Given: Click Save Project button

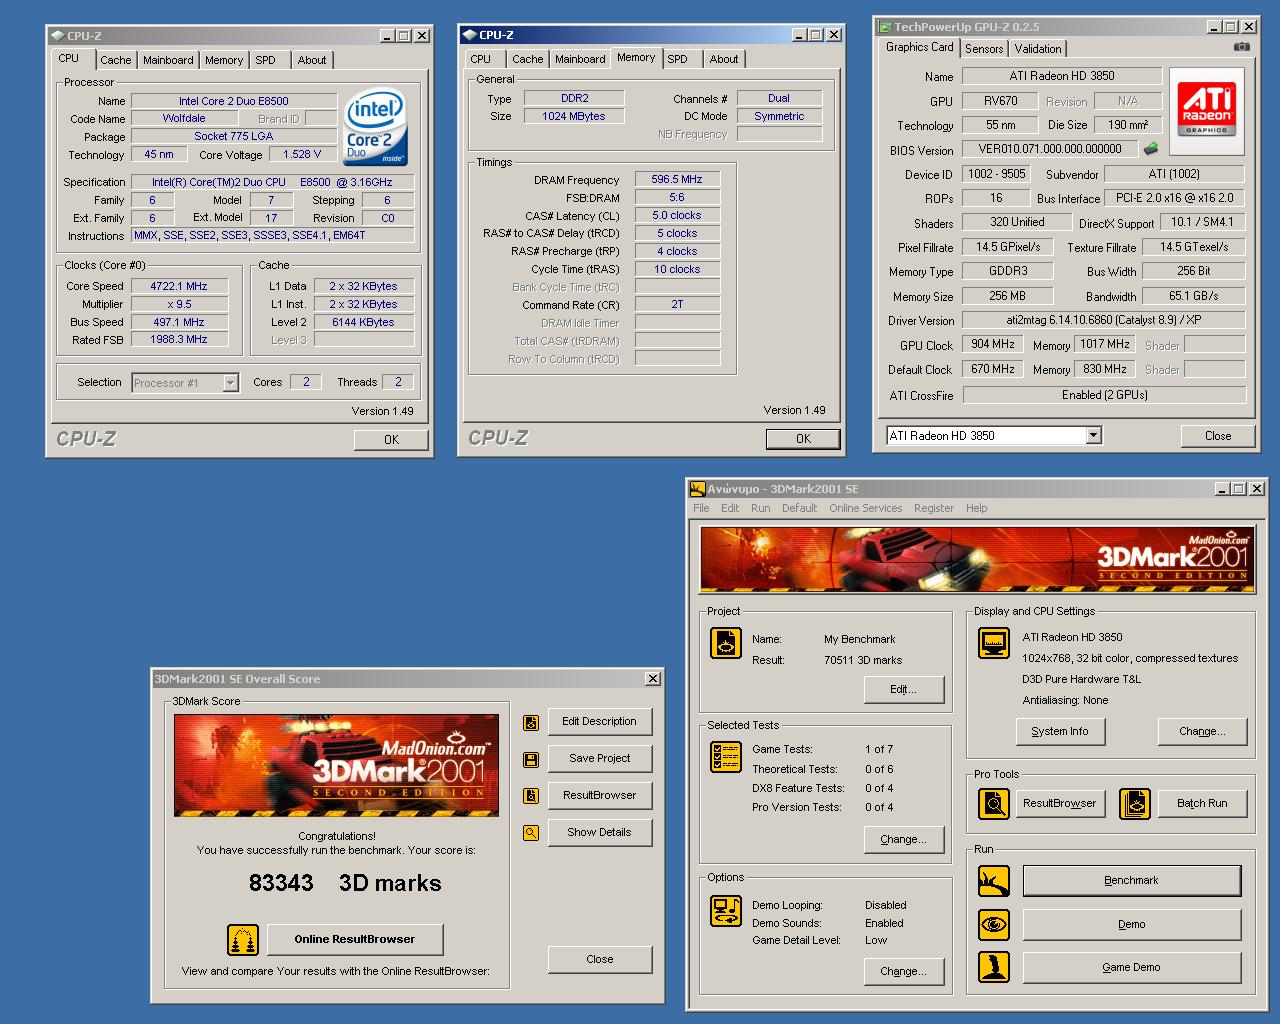Looking at the screenshot, I should tap(600, 758).
